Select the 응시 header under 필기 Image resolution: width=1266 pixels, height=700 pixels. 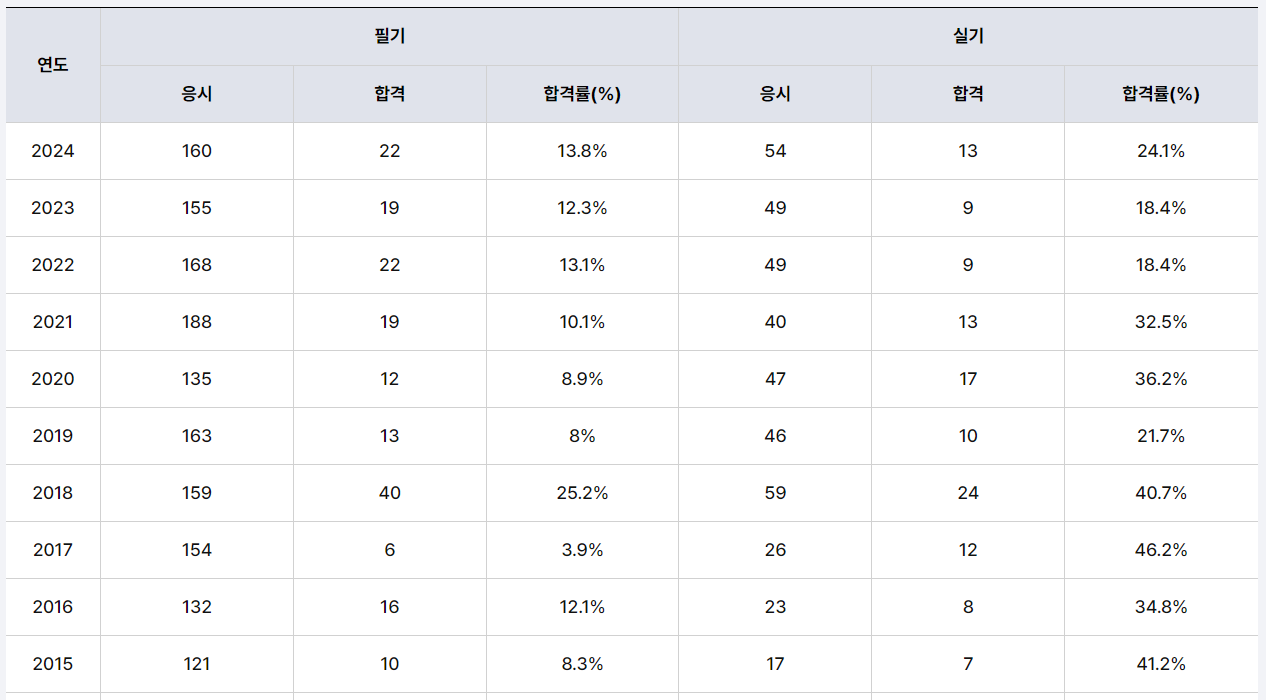[197, 94]
